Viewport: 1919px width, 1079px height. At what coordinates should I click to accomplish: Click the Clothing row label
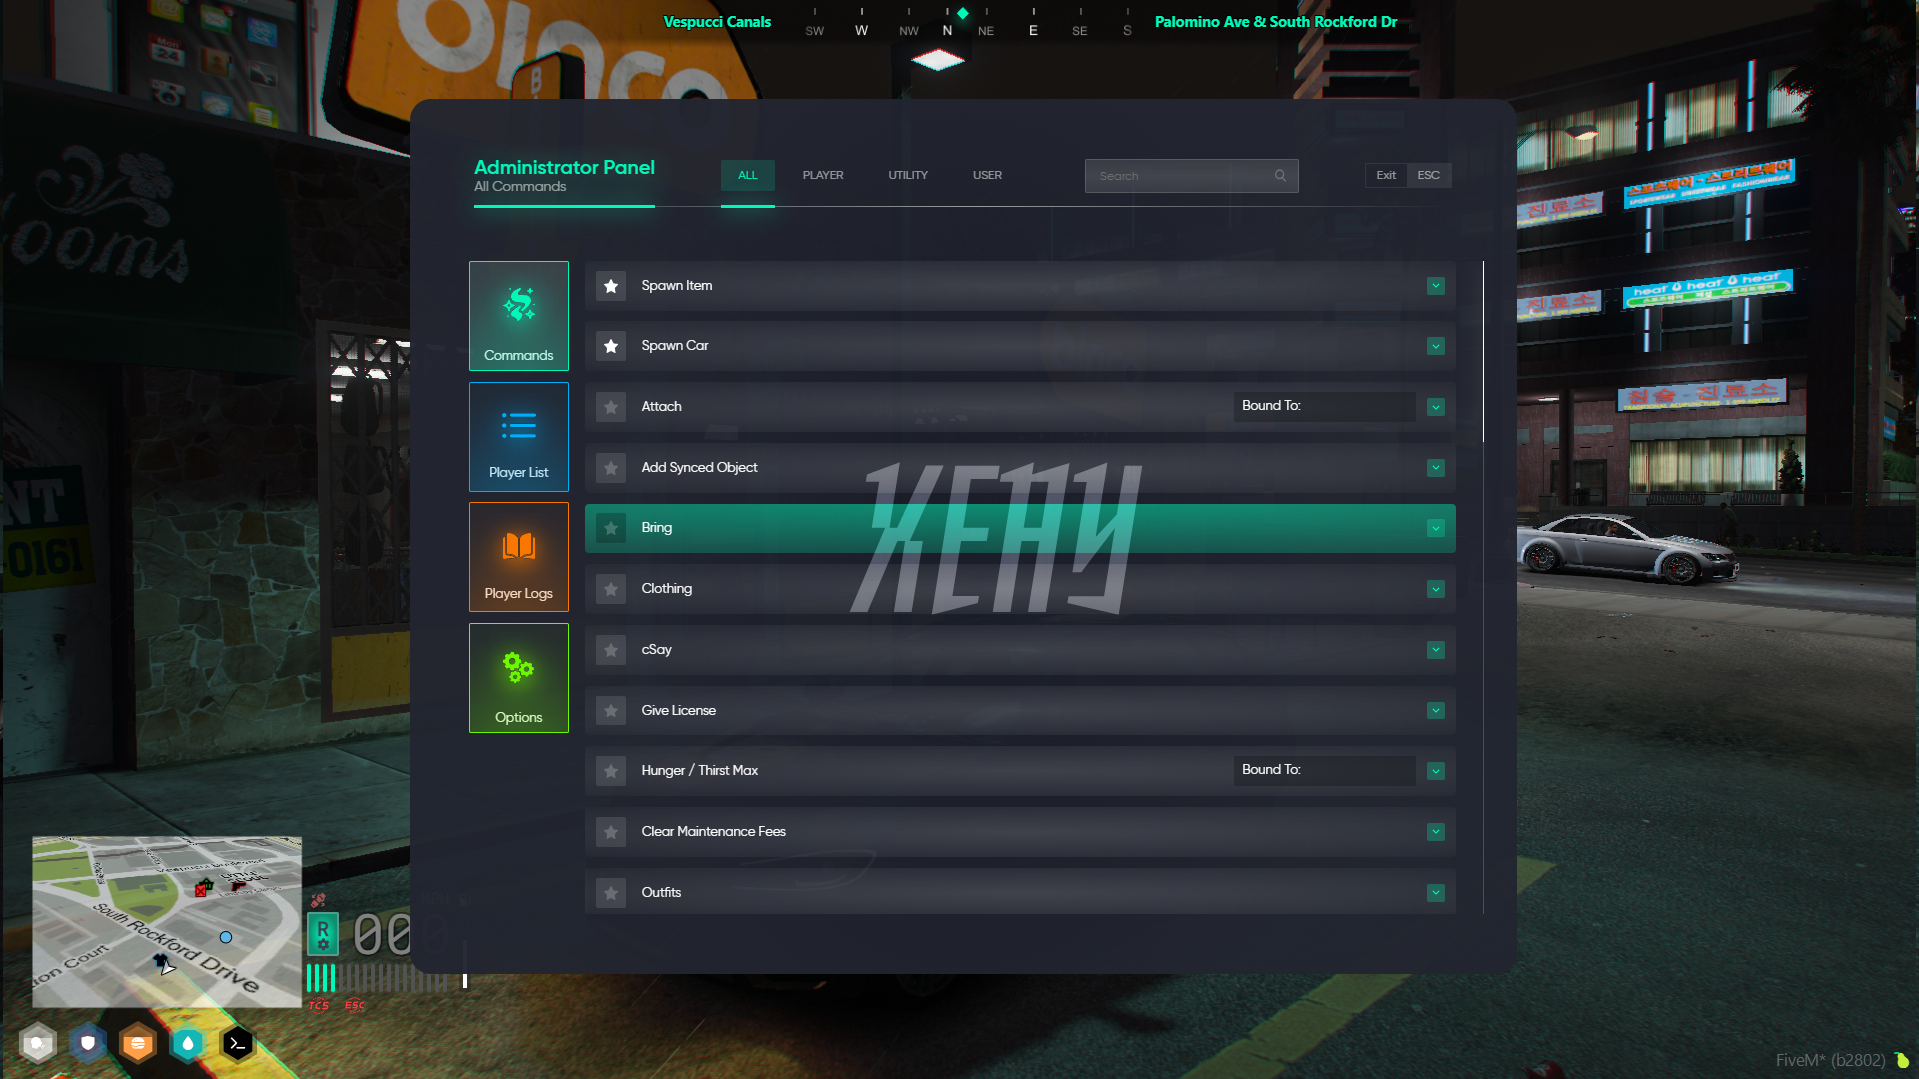pyautogui.click(x=667, y=589)
